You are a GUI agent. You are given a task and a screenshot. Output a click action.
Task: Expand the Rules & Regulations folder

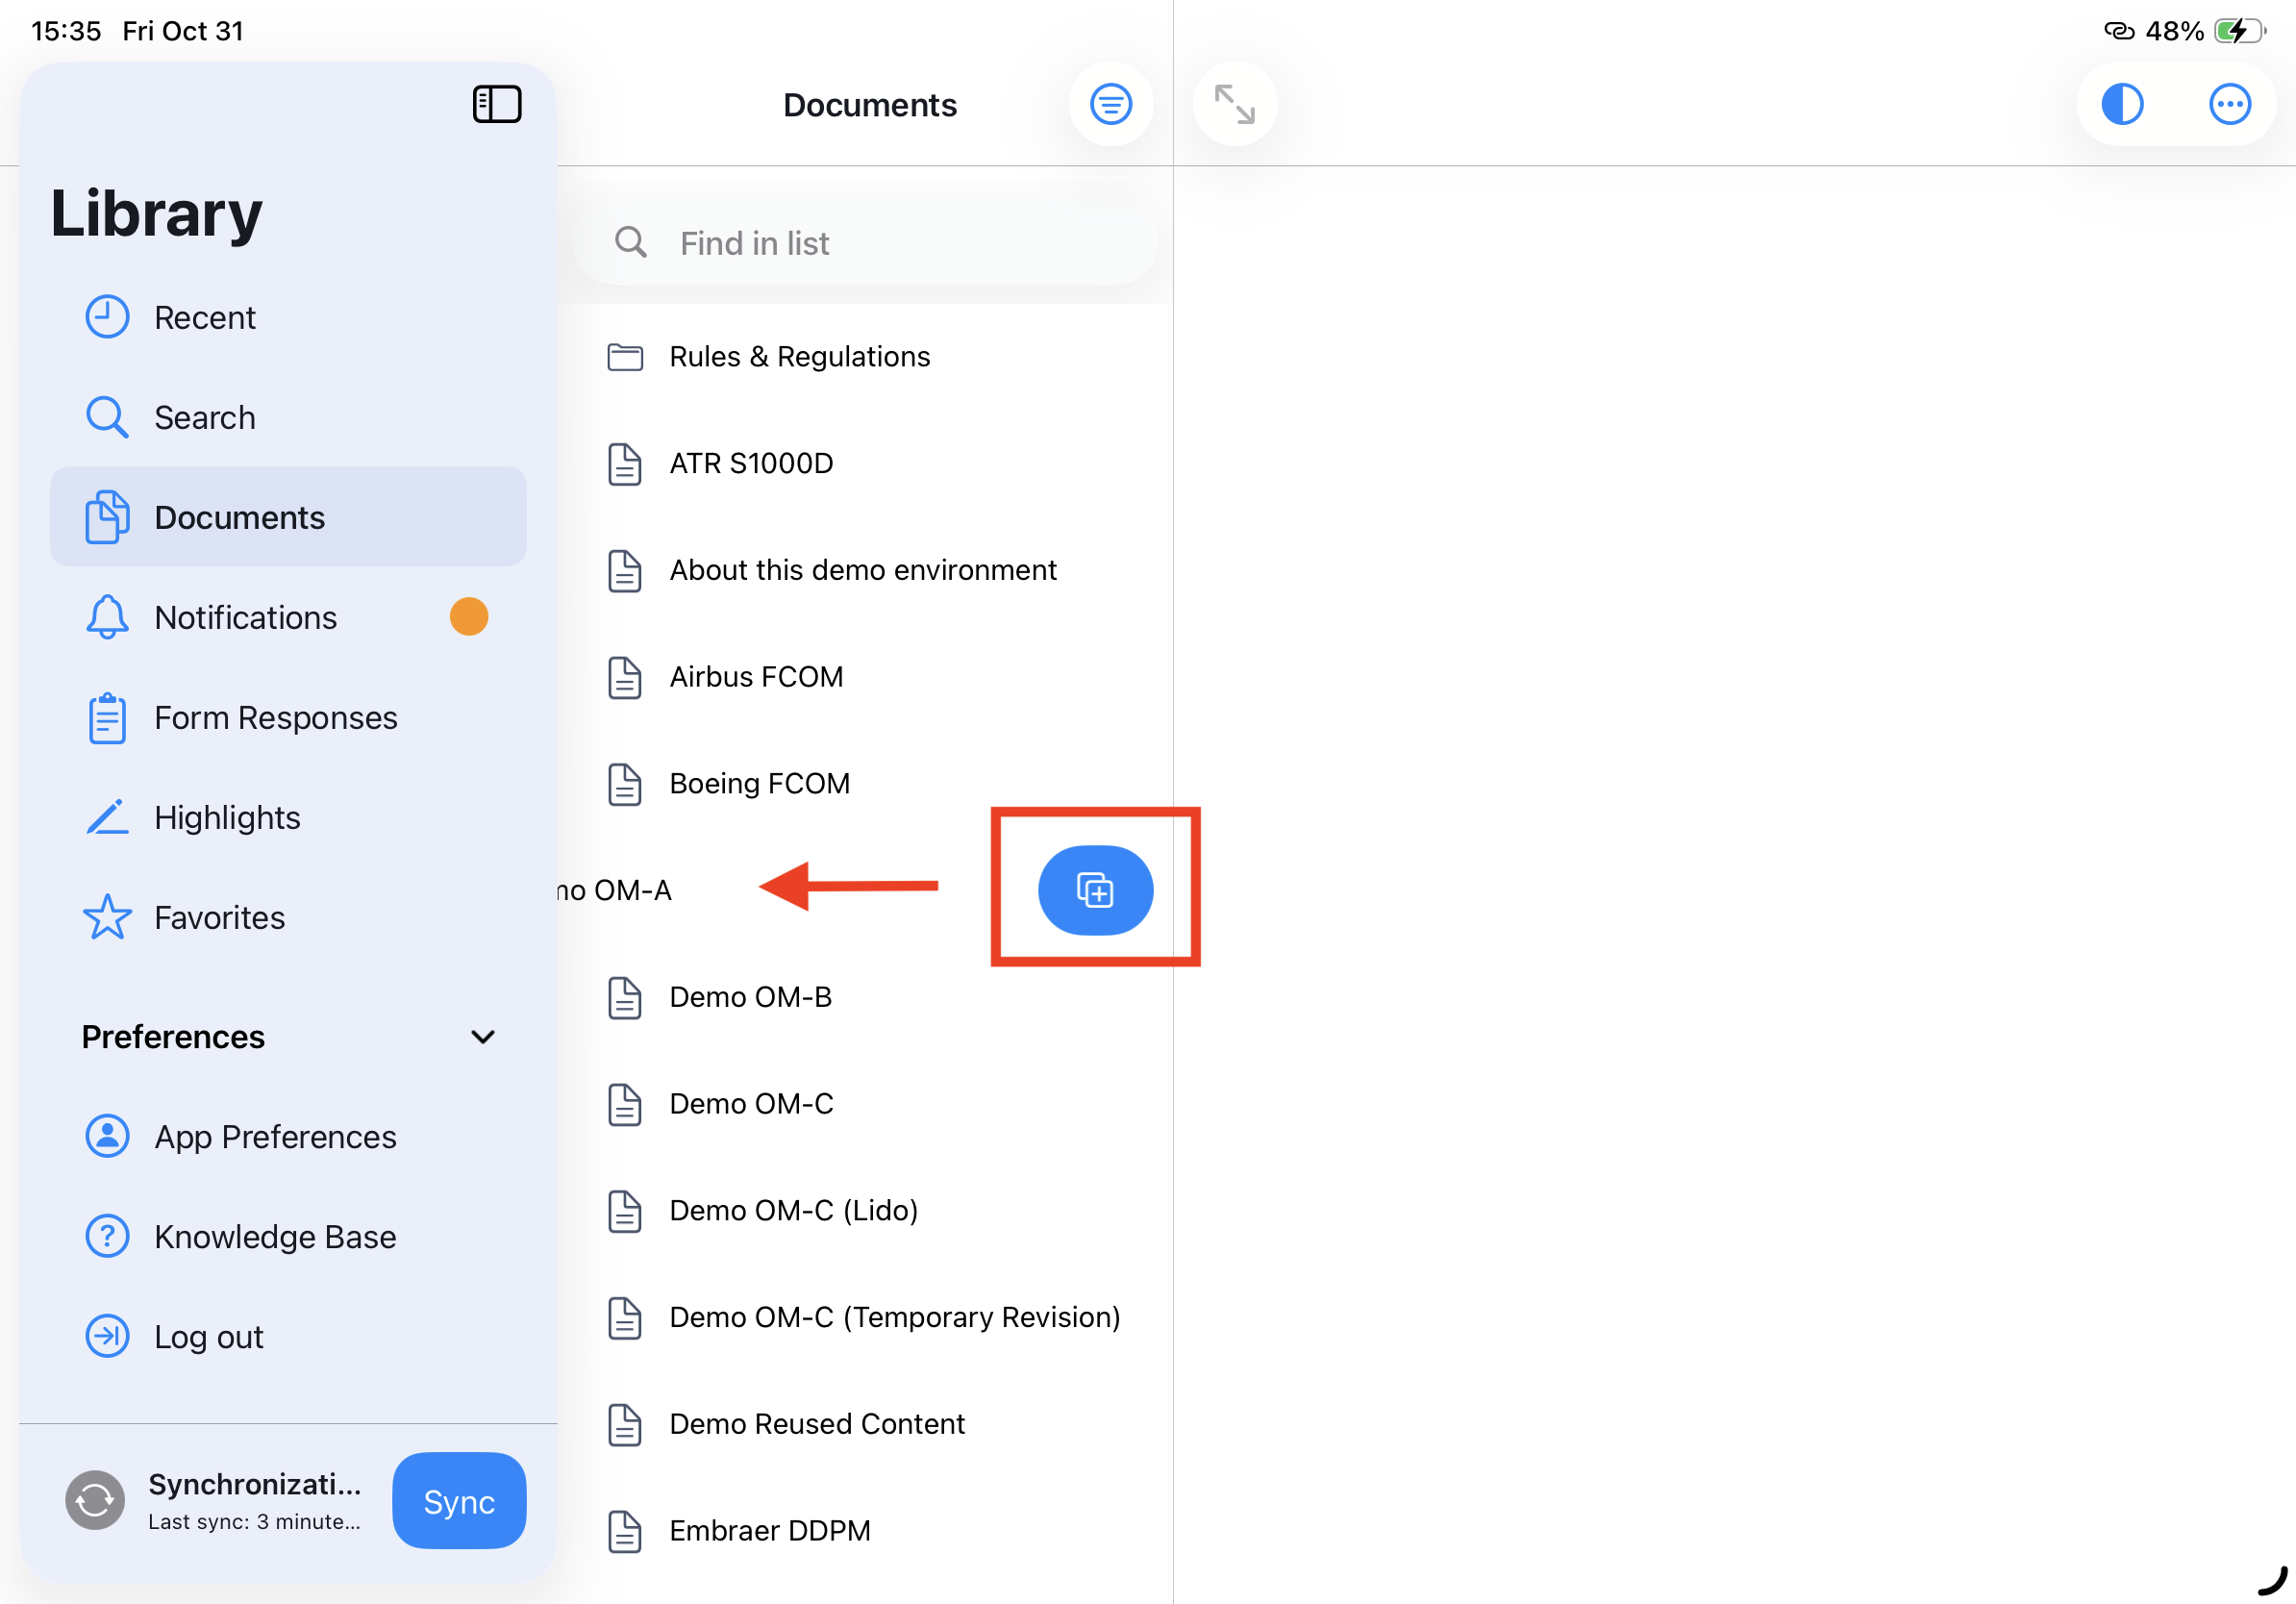coord(798,357)
